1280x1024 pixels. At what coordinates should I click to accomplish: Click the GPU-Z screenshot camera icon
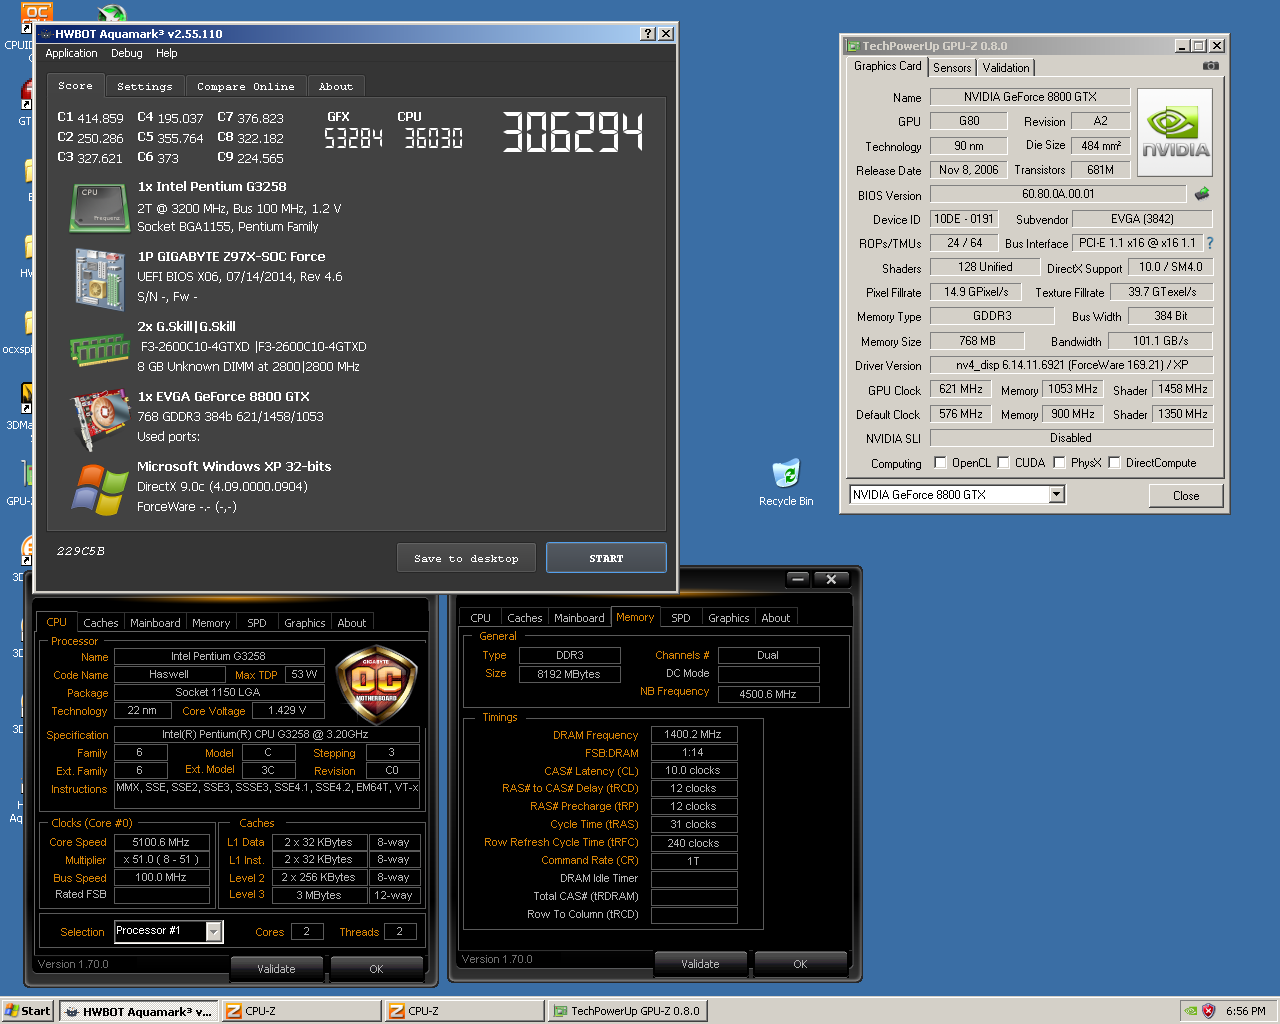(1211, 66)
